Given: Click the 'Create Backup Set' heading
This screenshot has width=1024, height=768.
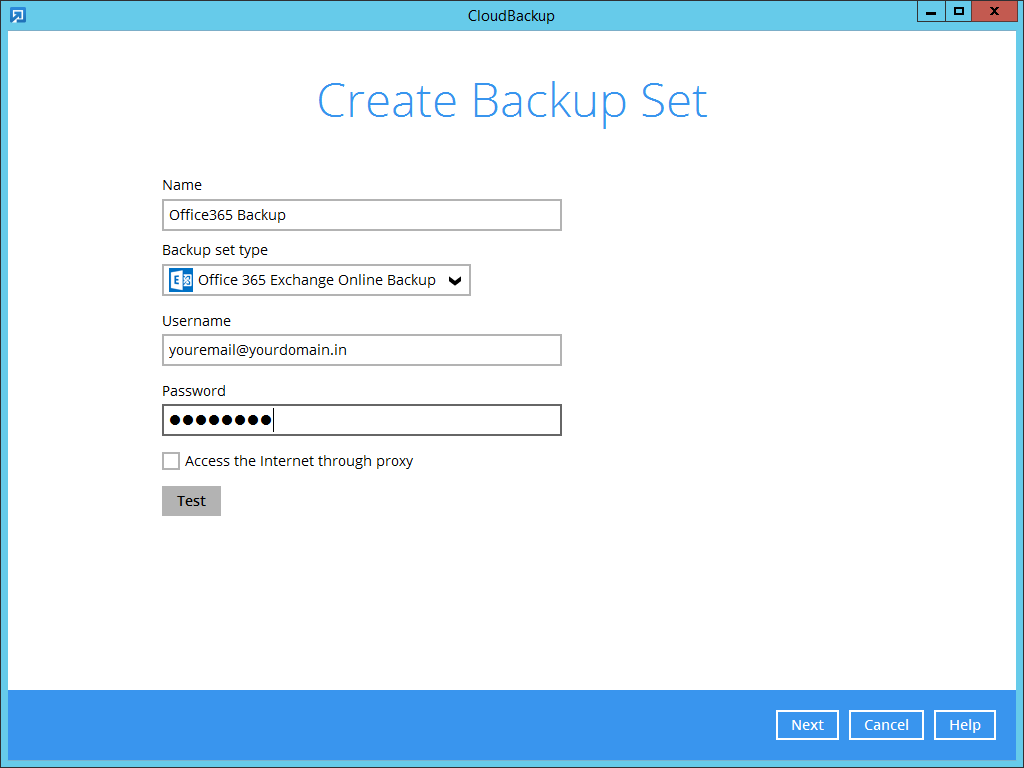Looking at the screenshot, I should (x=512, y=101).
